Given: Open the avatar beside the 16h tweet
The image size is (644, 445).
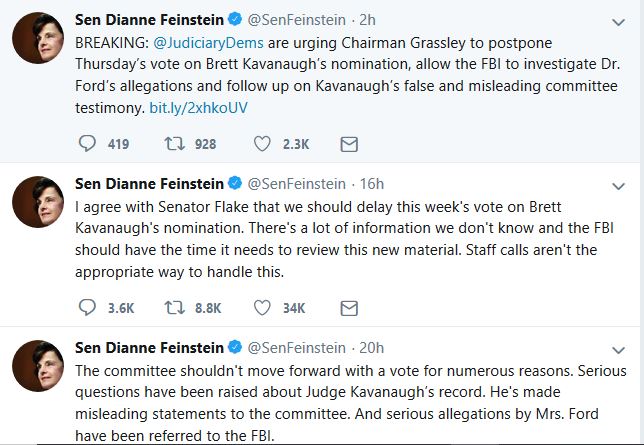Looking at the screenshot, I should [x=39, y=203].
